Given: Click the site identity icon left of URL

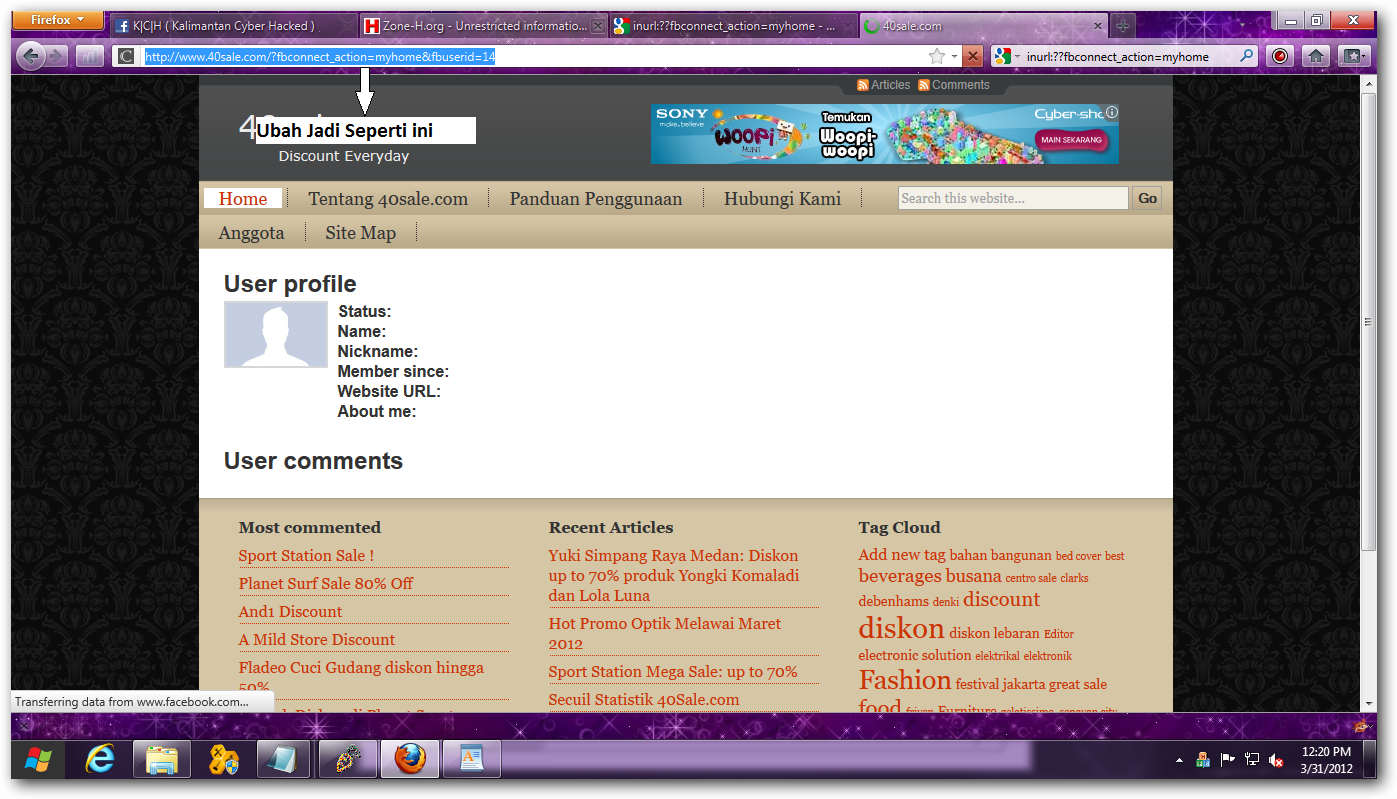Looking at the screenshot, I should (125, 57).
